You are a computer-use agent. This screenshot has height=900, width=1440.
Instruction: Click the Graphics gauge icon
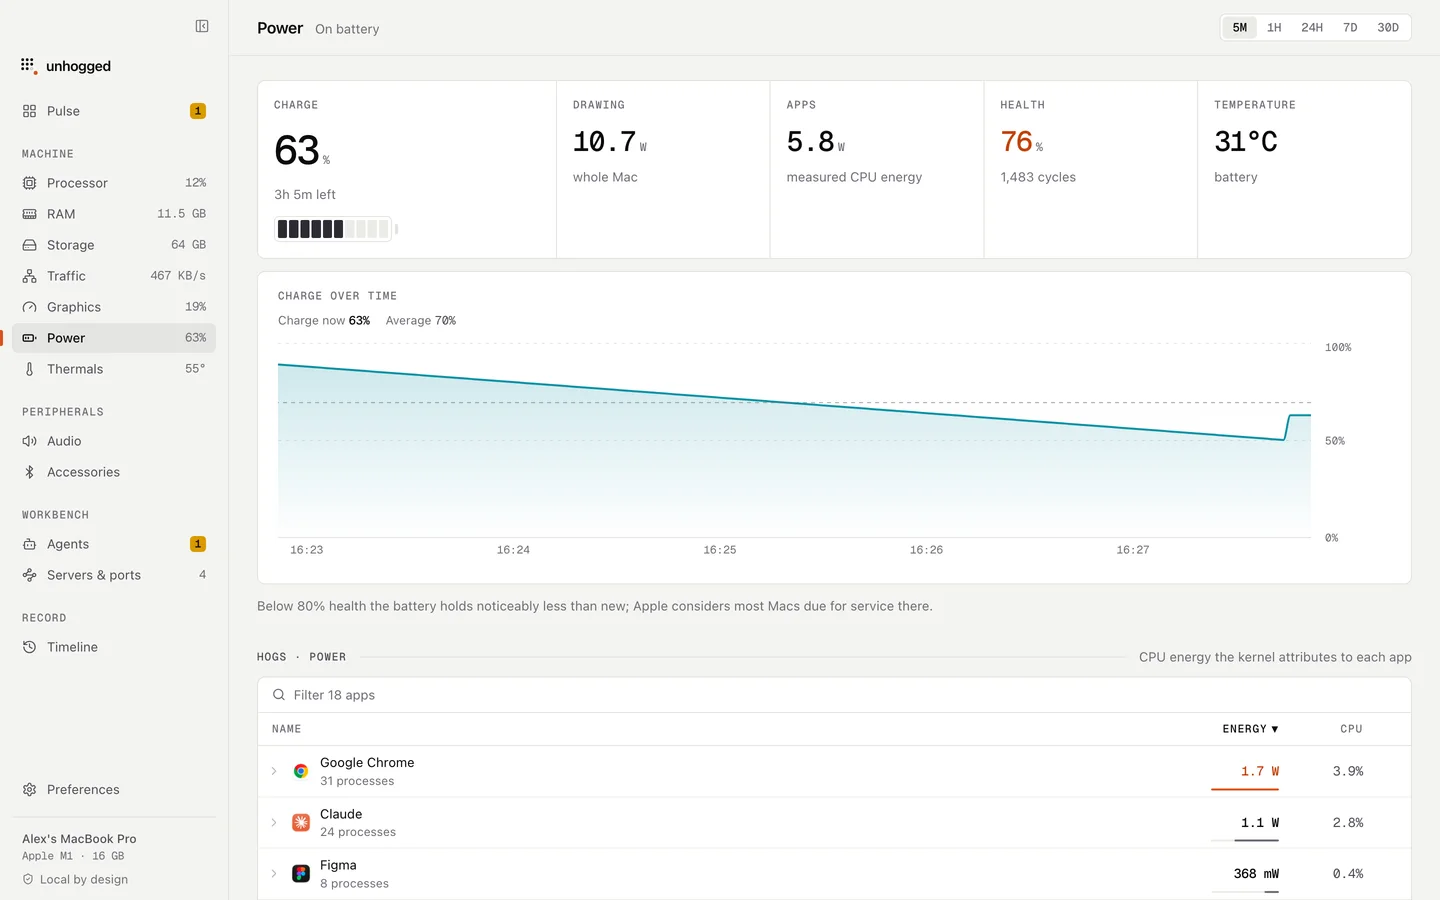[x=29, y=307]
